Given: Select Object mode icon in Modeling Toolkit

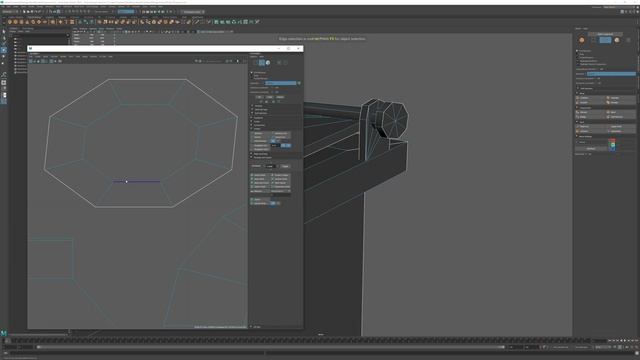Looking at the screenshot, I should pos(582,40).
